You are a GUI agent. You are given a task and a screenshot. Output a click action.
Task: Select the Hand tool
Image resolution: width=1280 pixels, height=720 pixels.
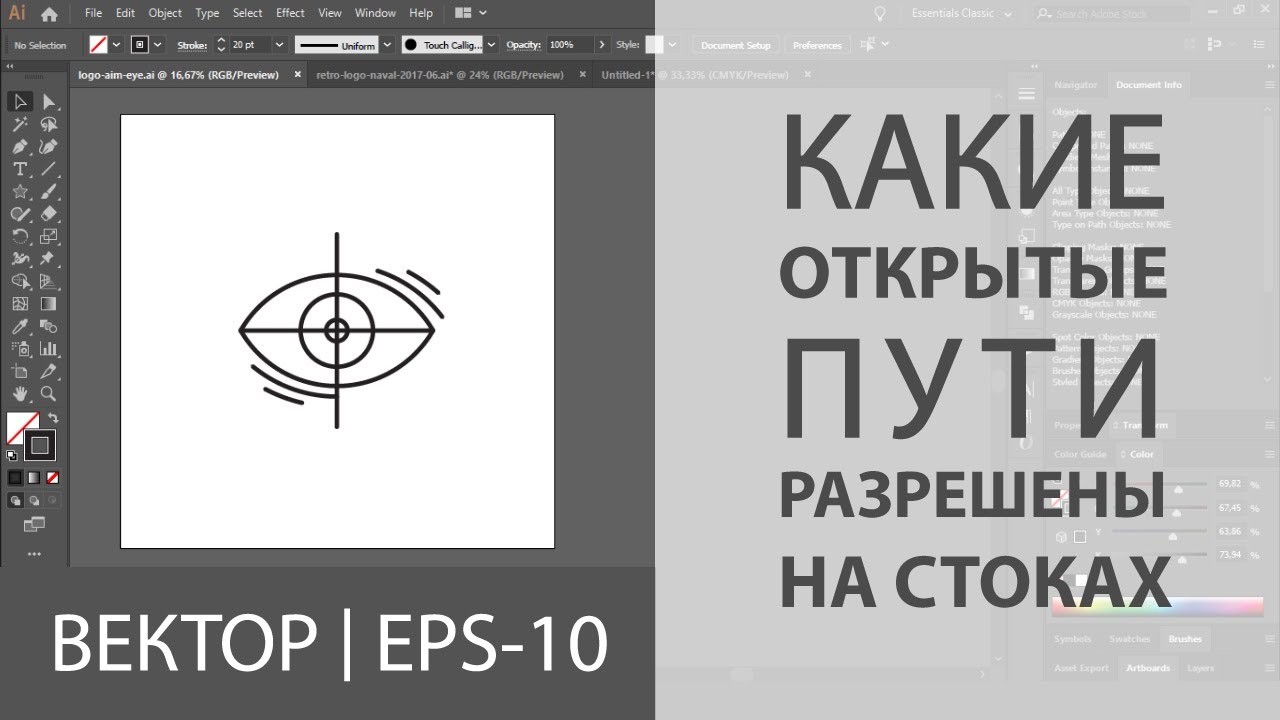pyautogui.click(x=20, y=394)
